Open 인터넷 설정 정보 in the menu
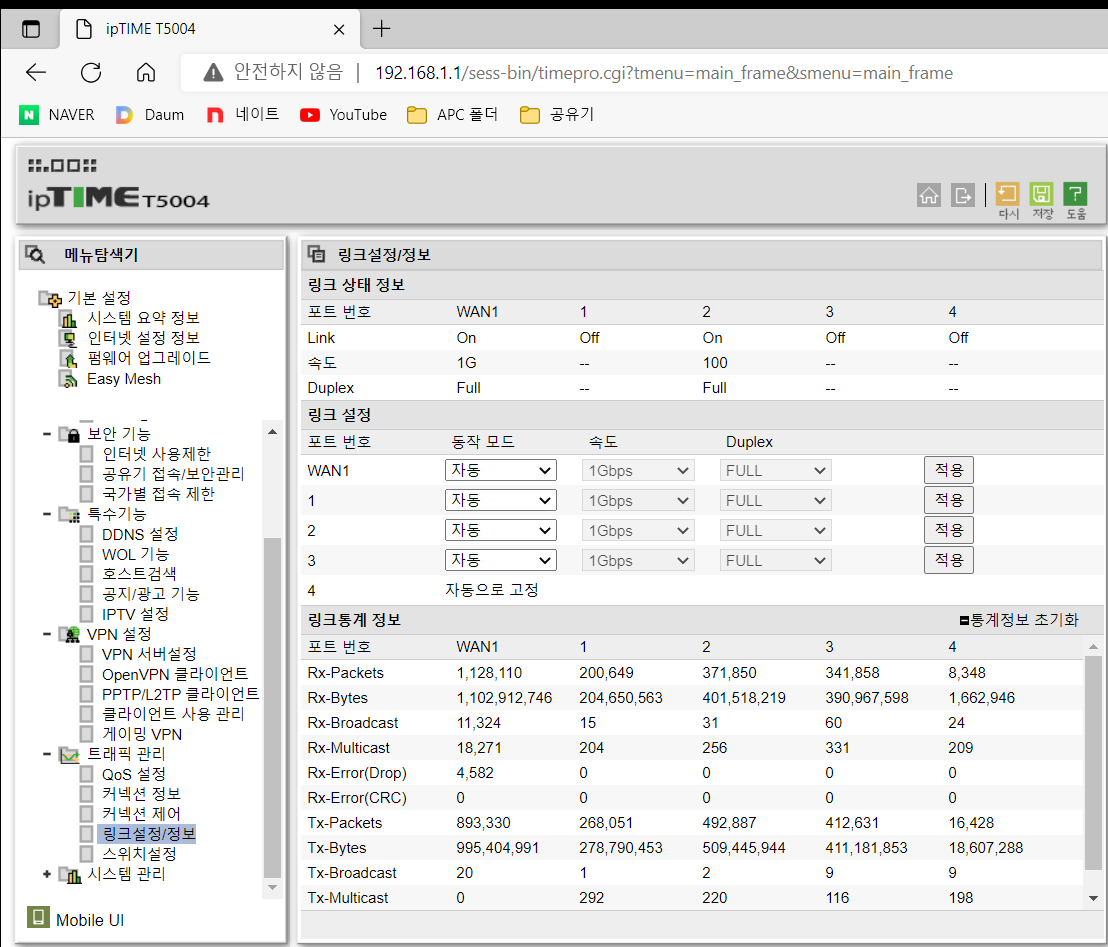Screen dimensions: 1108x947 [x=143, y=338]
